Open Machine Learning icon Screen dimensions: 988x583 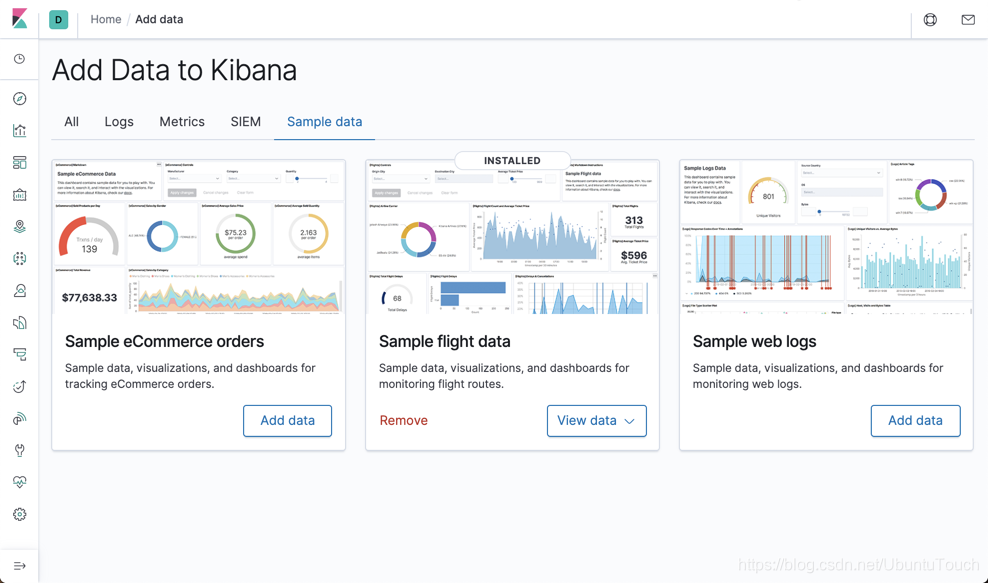(20, 258)
